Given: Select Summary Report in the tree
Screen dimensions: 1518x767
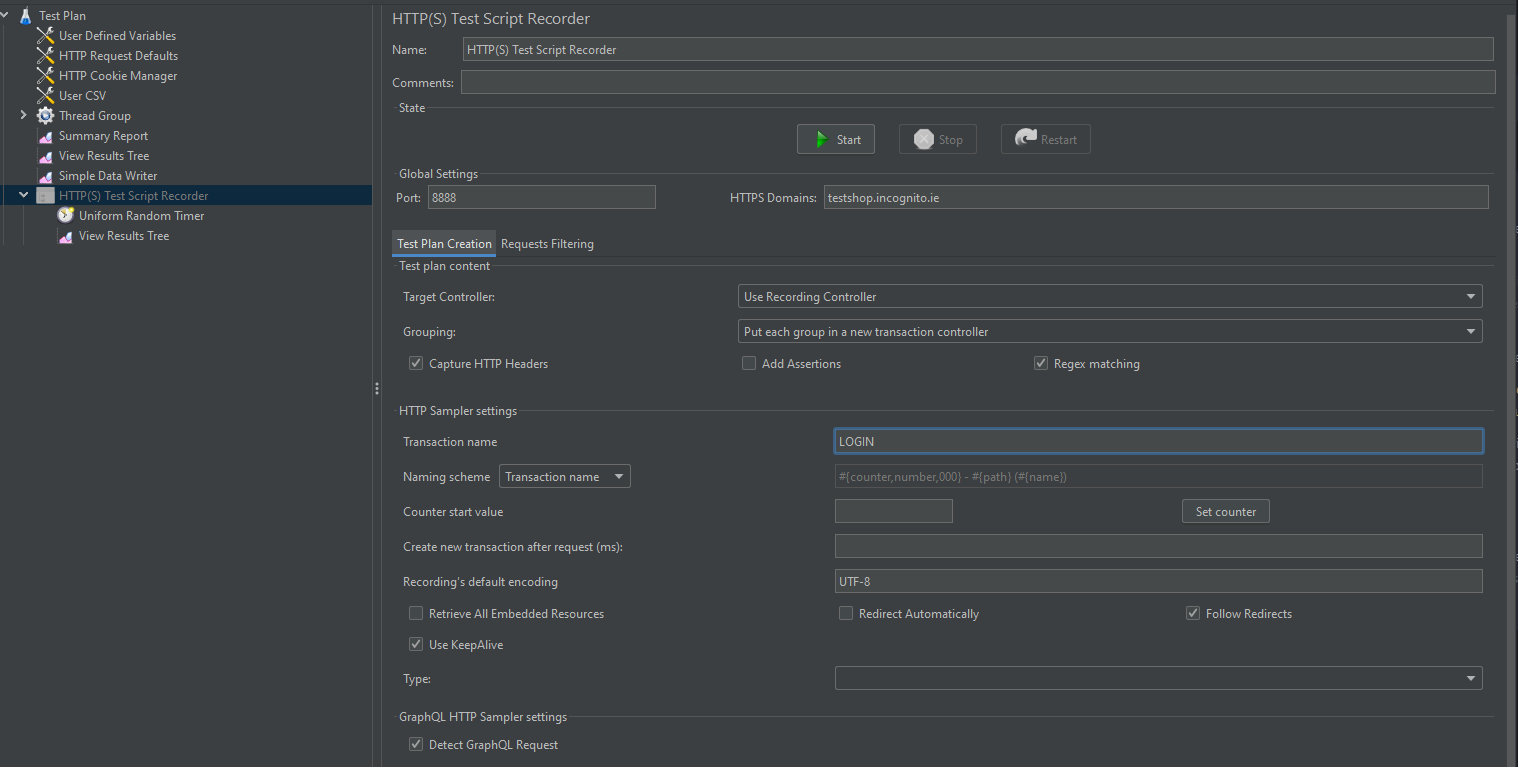Looking at the screenshot, I should point(103,136).
